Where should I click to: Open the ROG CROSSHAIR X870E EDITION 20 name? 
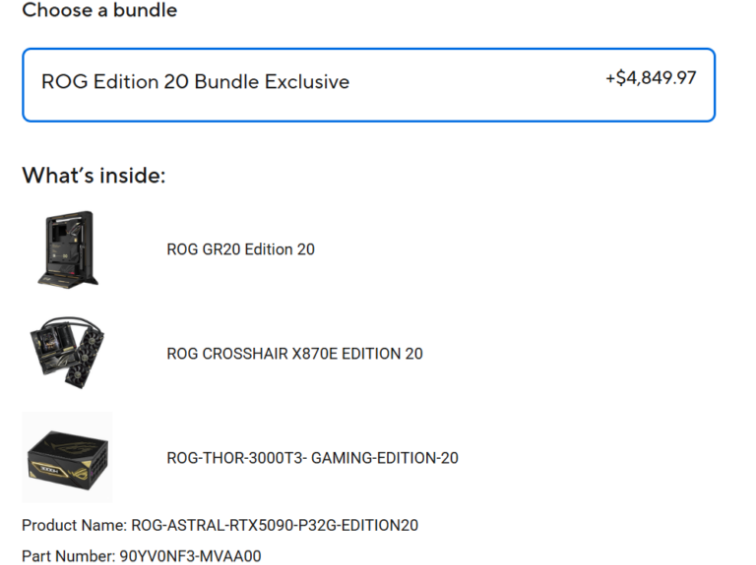click(x=295, y=353)
